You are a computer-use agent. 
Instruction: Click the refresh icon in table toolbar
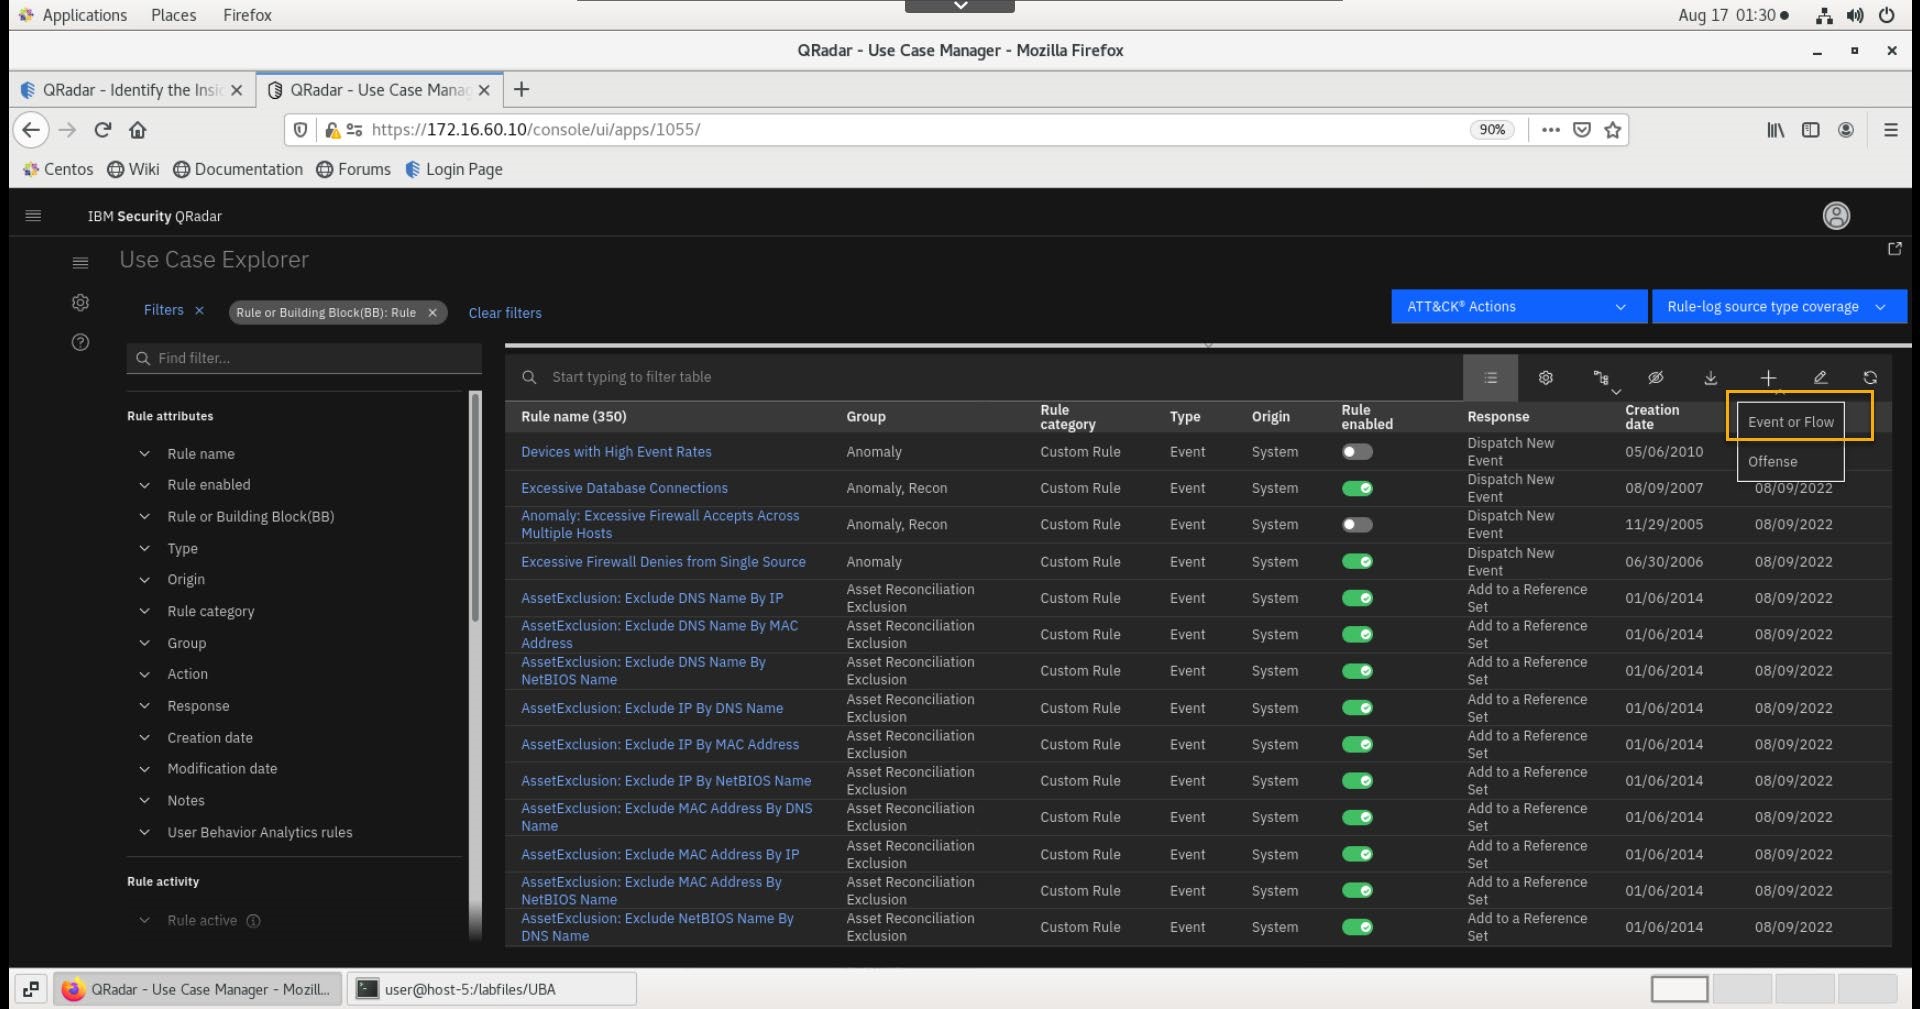coord(1870,378)
